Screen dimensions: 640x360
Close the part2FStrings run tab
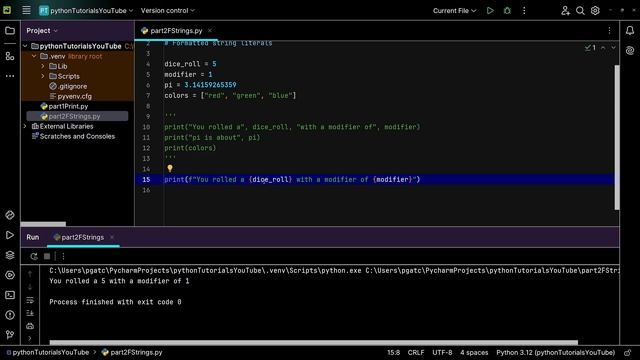tap(112, 237)
